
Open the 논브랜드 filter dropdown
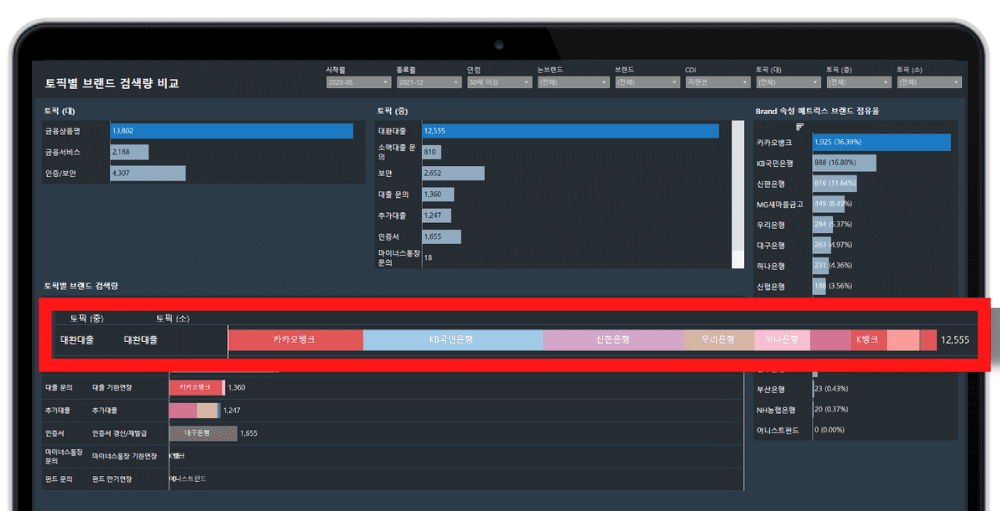point(573,82)
